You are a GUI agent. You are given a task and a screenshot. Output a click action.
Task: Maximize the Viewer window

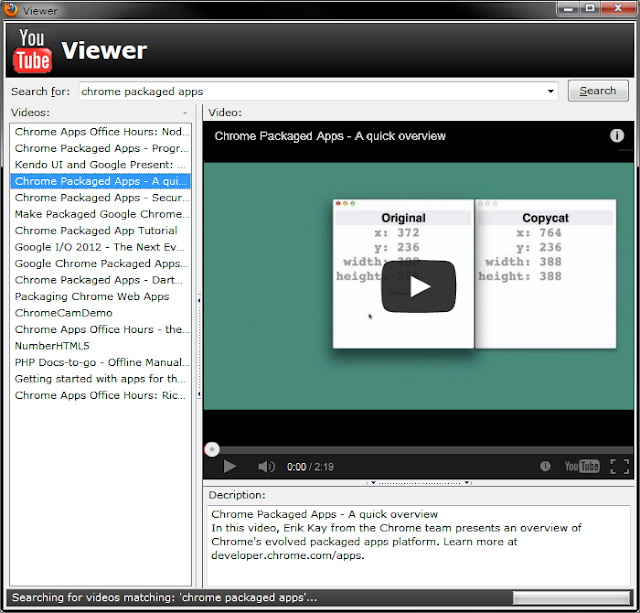(x=590, y=8)
